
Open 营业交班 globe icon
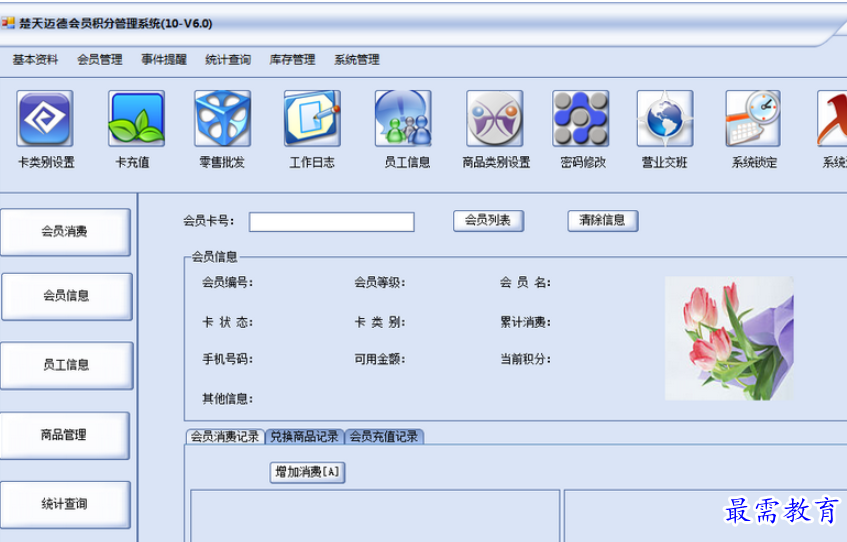665,118
